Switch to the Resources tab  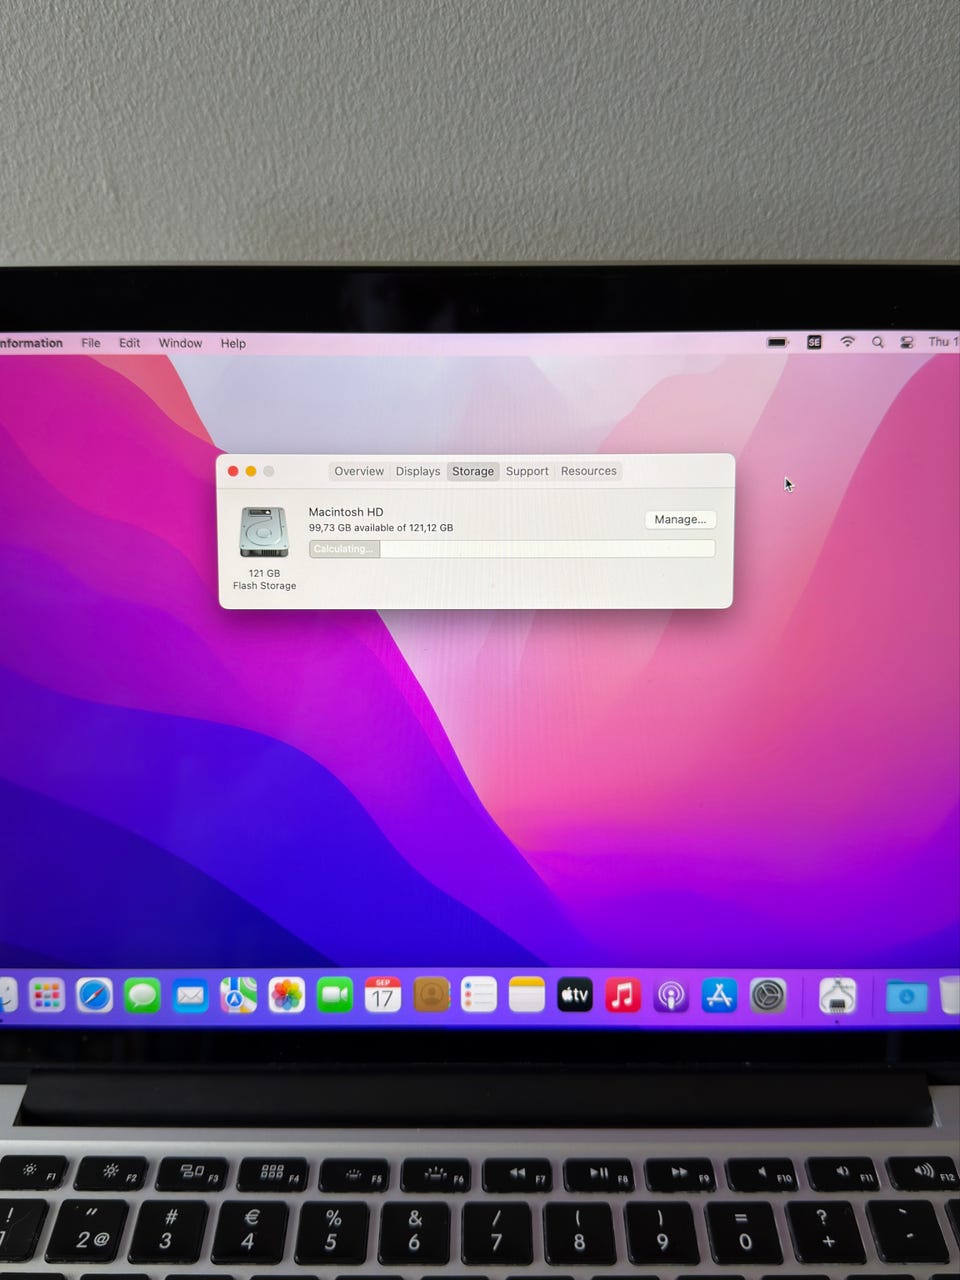pos(589,471)
